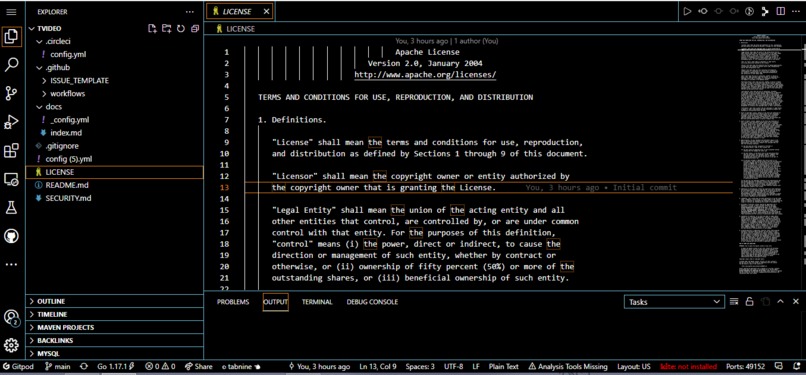Select the LICENSE editor tab
The width and height of the screenshot is (806, 375).
[241, 11]
